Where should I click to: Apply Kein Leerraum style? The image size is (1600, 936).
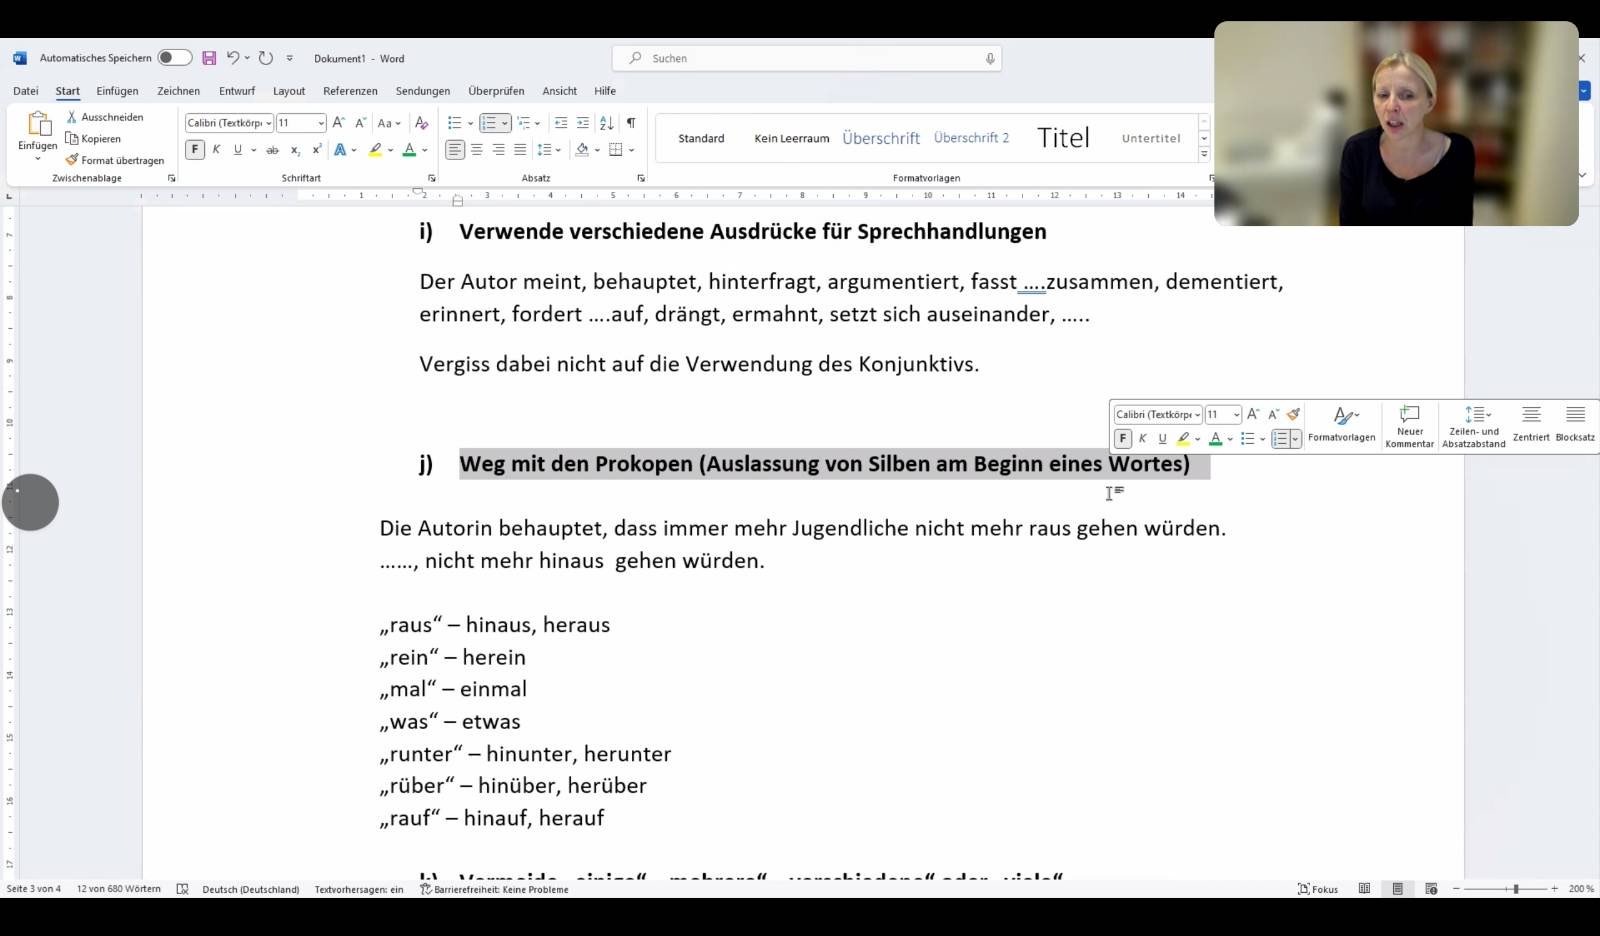[791, 138]
